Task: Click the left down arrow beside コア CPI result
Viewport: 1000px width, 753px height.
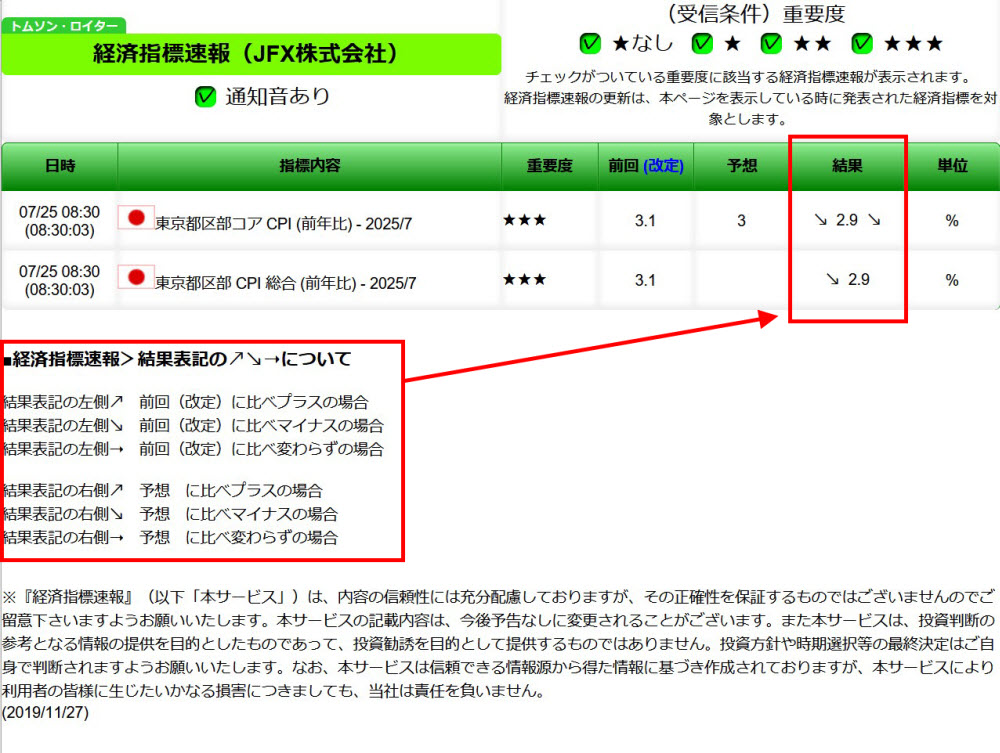Action: click(820, 220)
